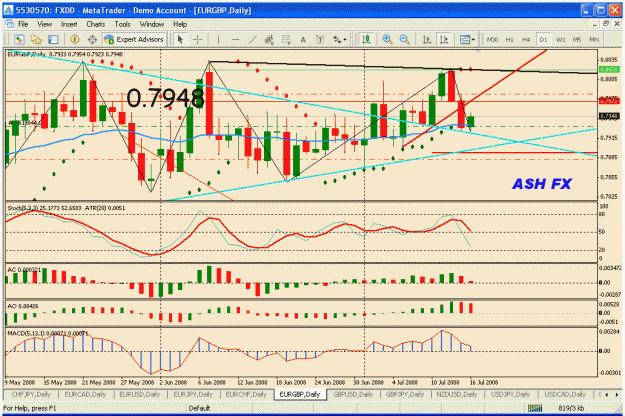
Task: Open the Insert menu
Action: pos(69,24)
